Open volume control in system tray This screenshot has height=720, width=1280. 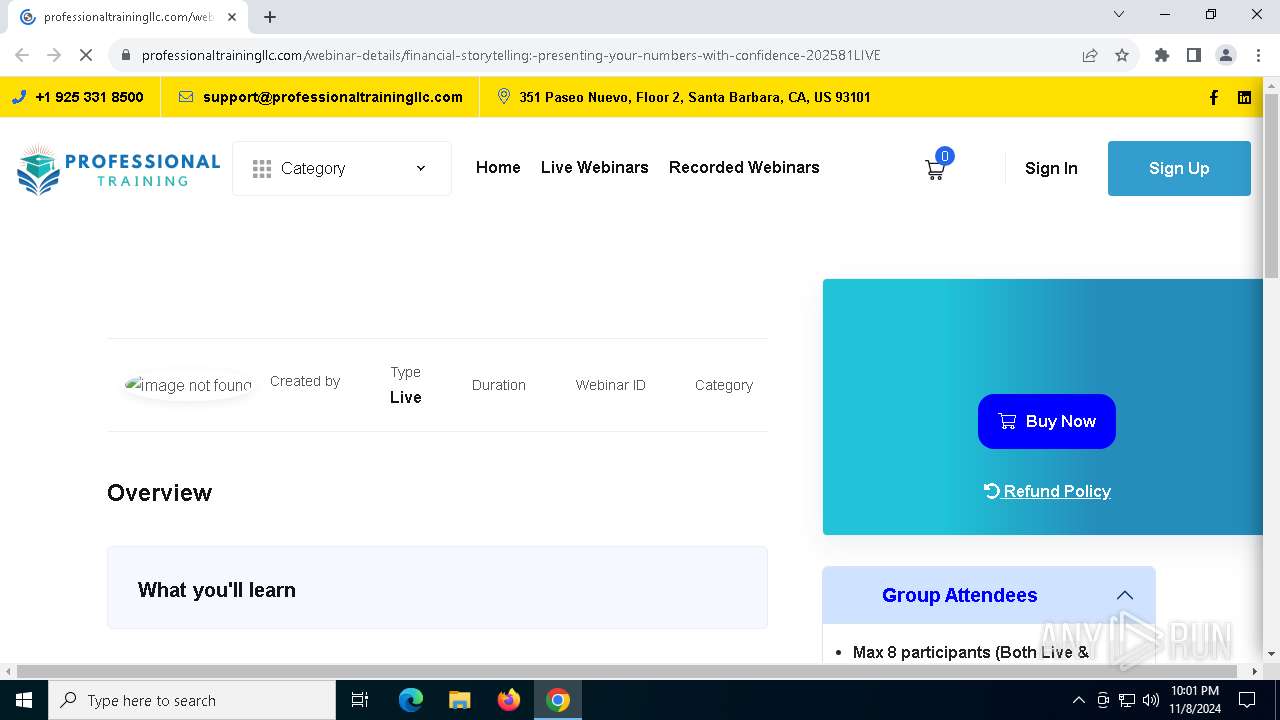[x=1151, y=700]
